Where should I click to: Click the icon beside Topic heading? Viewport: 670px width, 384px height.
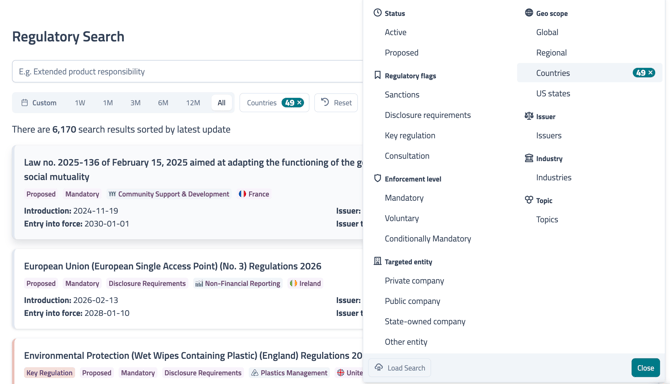(529, 200)
